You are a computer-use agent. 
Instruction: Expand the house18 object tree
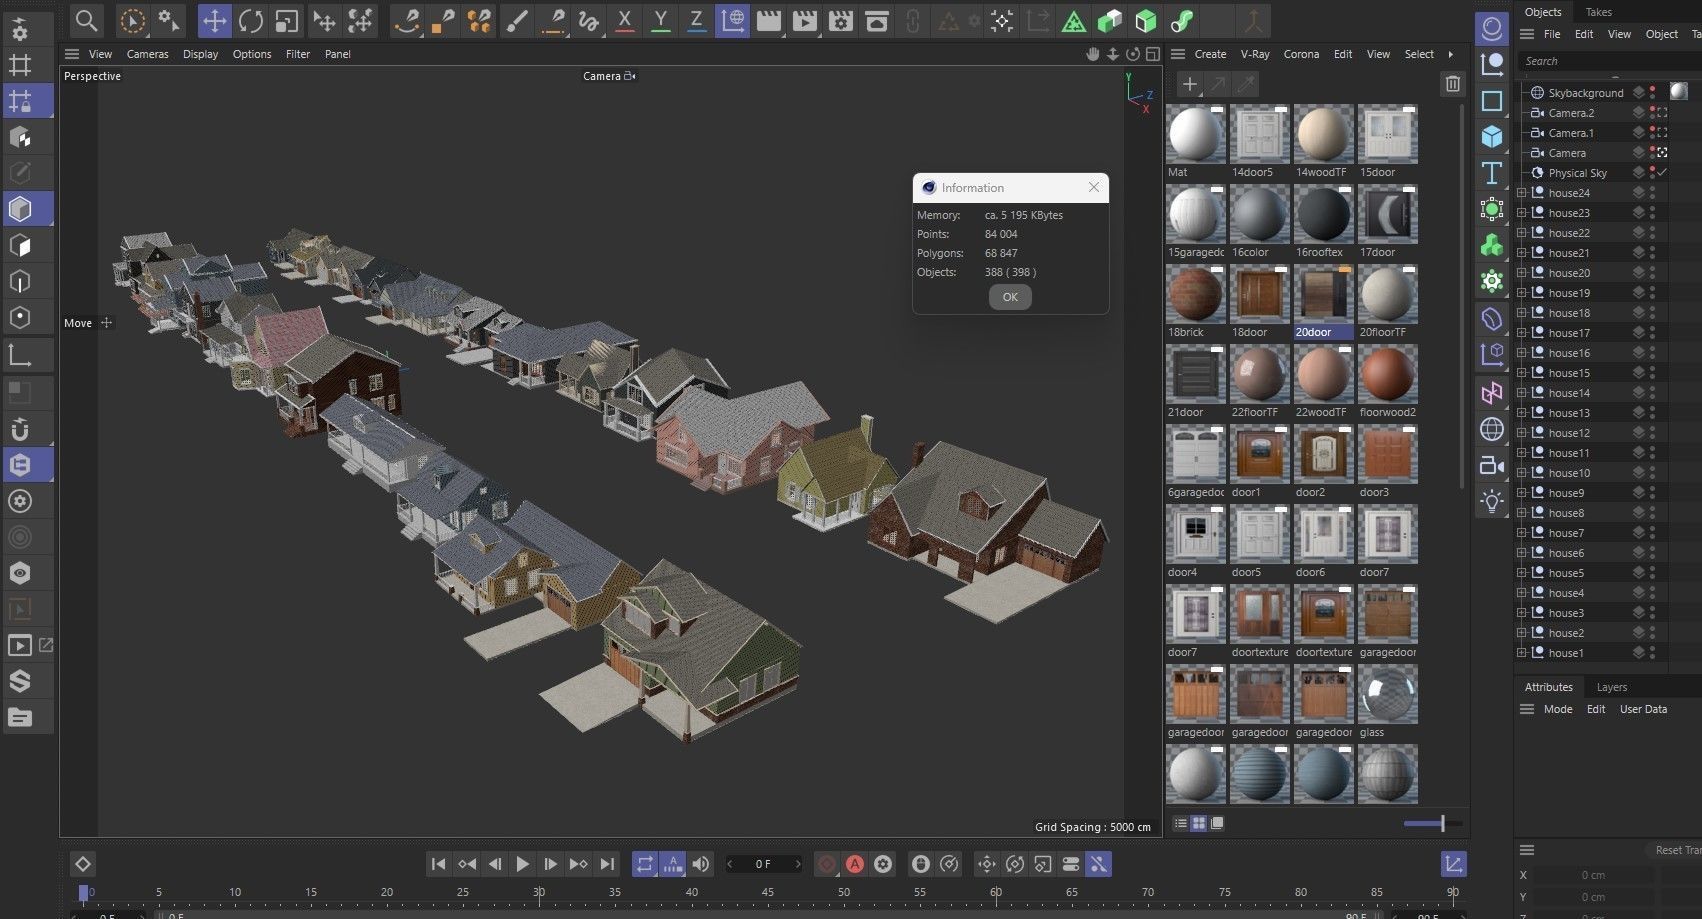(x=1522, y=313)
